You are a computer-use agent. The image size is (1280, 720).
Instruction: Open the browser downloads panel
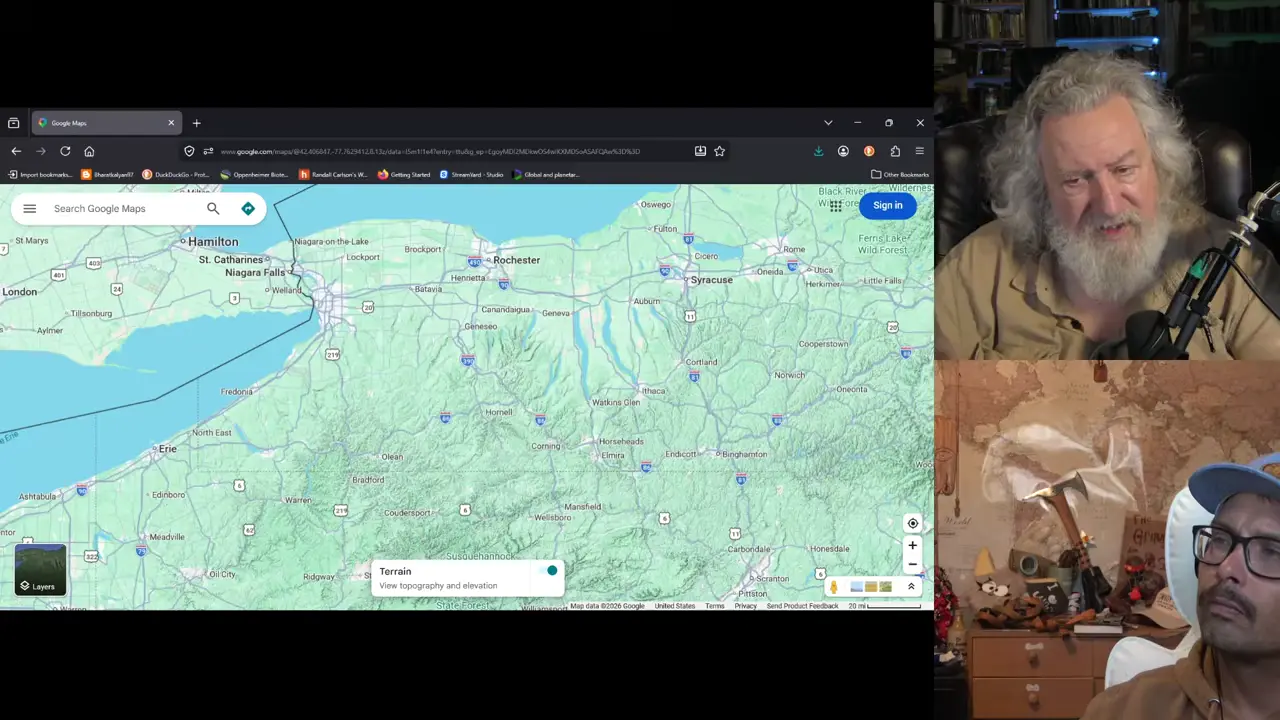[x=818, y=151]
